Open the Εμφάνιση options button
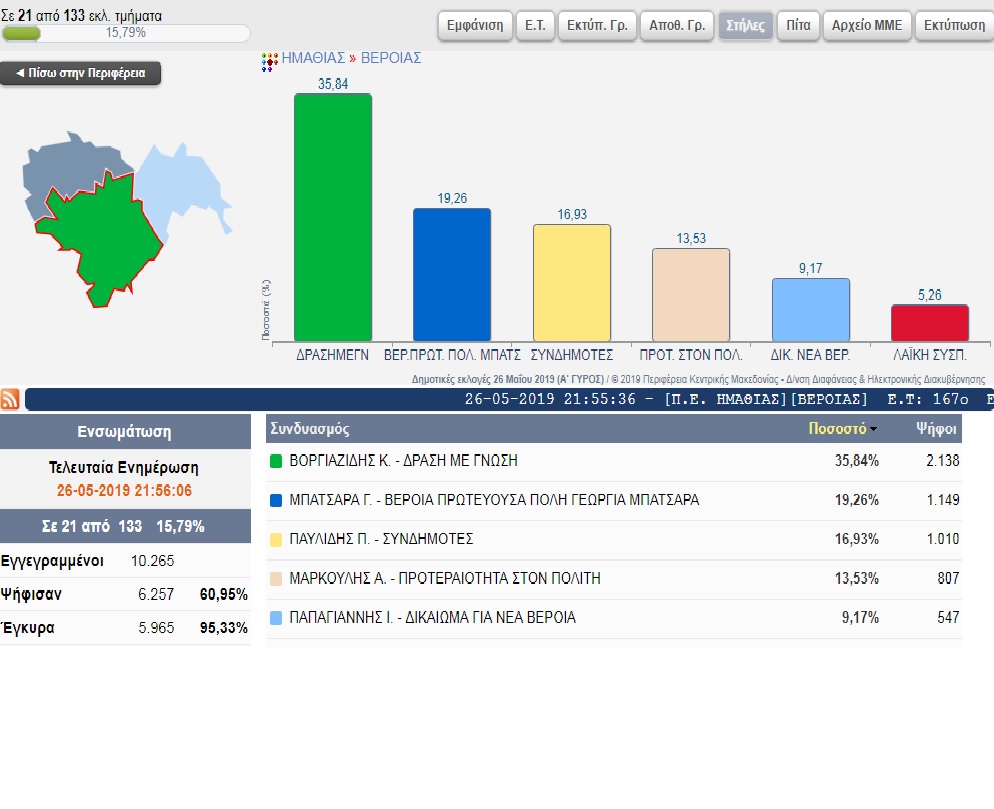Viewport: 994px width, 809px height. (475, 25)
